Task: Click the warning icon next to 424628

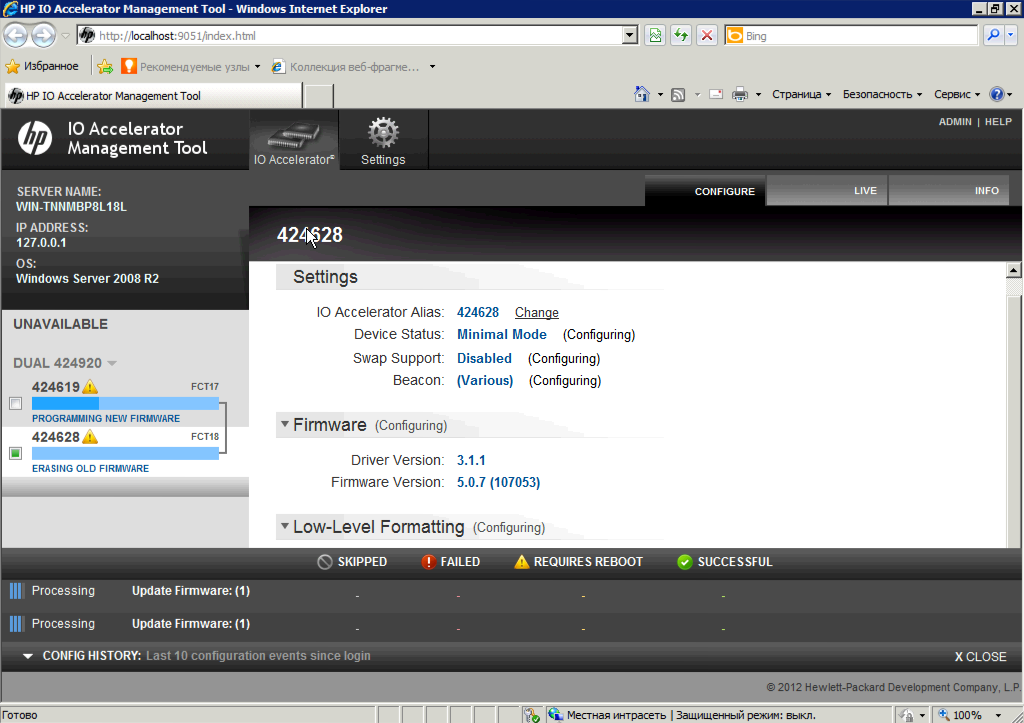Action: pos(90,437)
